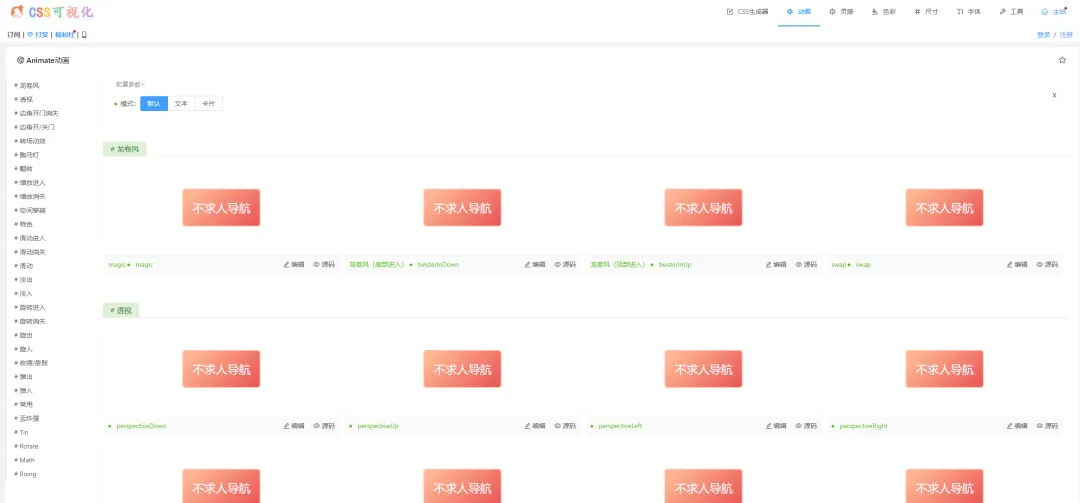Select 滑动进入 in sidebar
The image size is (1080, 503).
coord(30,238)
